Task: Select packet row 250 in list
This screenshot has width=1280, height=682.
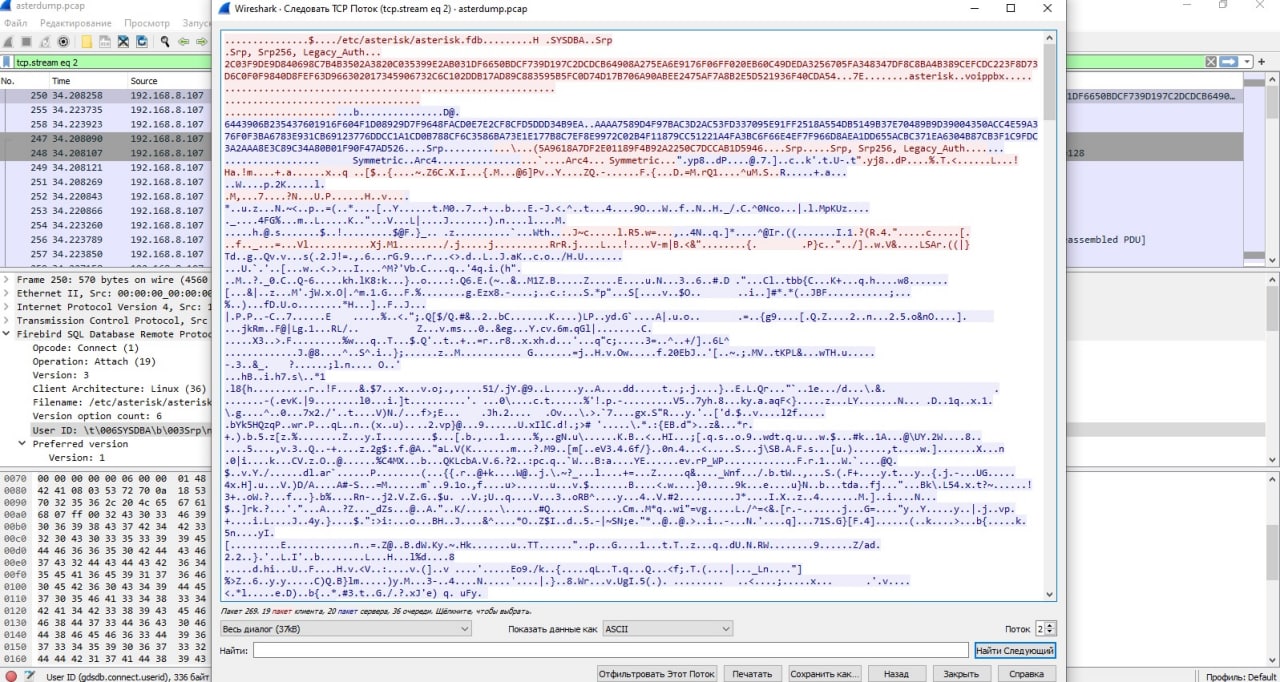Action: point(105,96)
